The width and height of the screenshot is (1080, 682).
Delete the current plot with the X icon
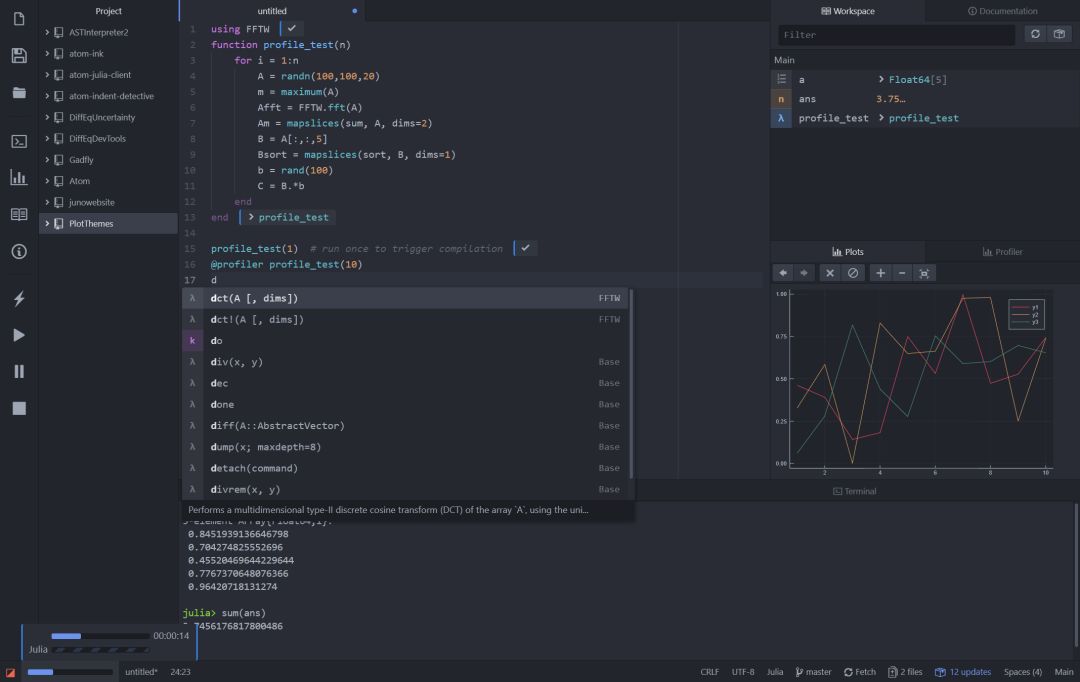coord(830,273)
